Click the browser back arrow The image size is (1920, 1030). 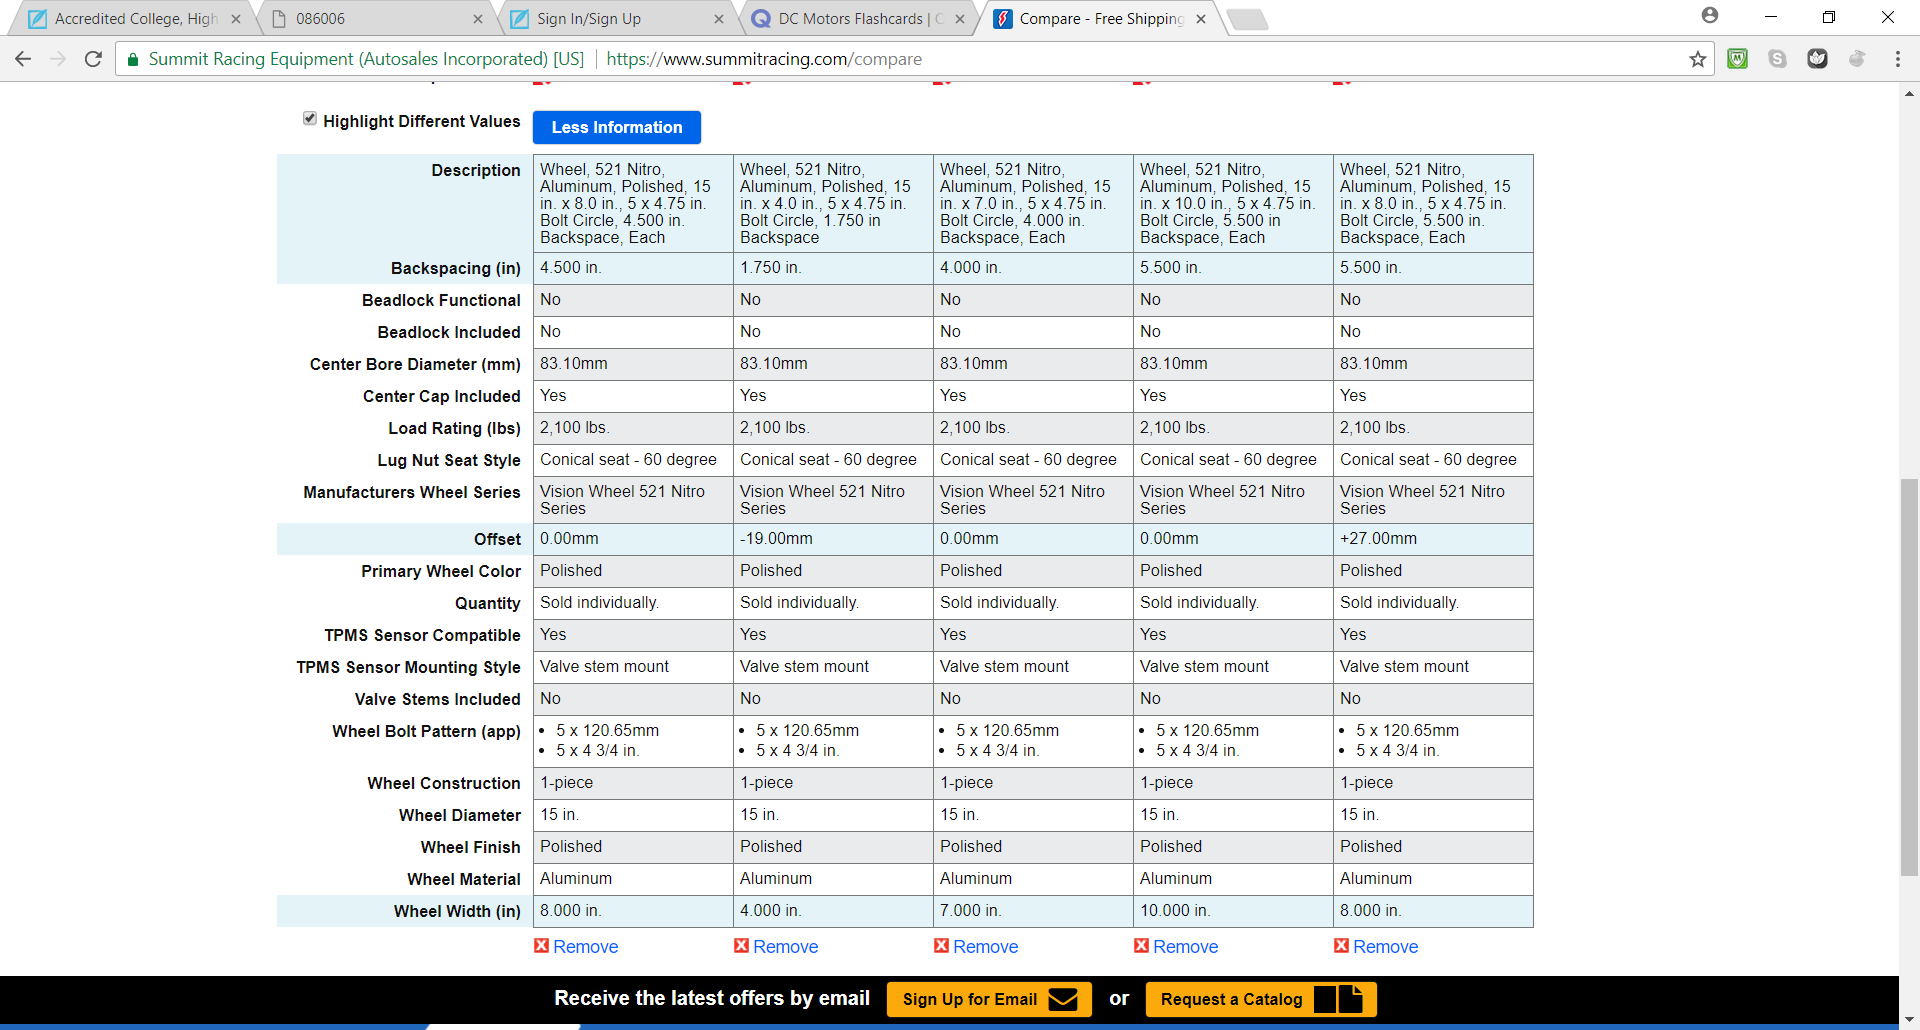23,59
